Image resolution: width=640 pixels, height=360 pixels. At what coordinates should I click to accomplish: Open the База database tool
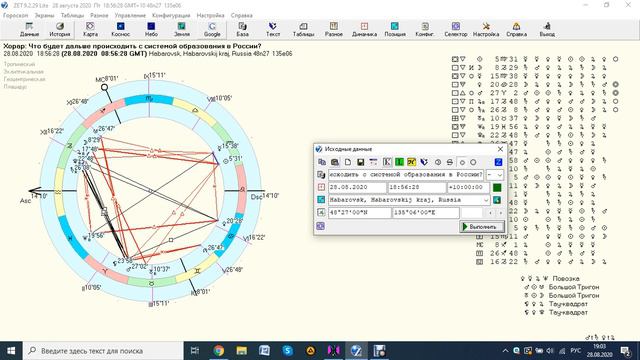coord(242,30)
